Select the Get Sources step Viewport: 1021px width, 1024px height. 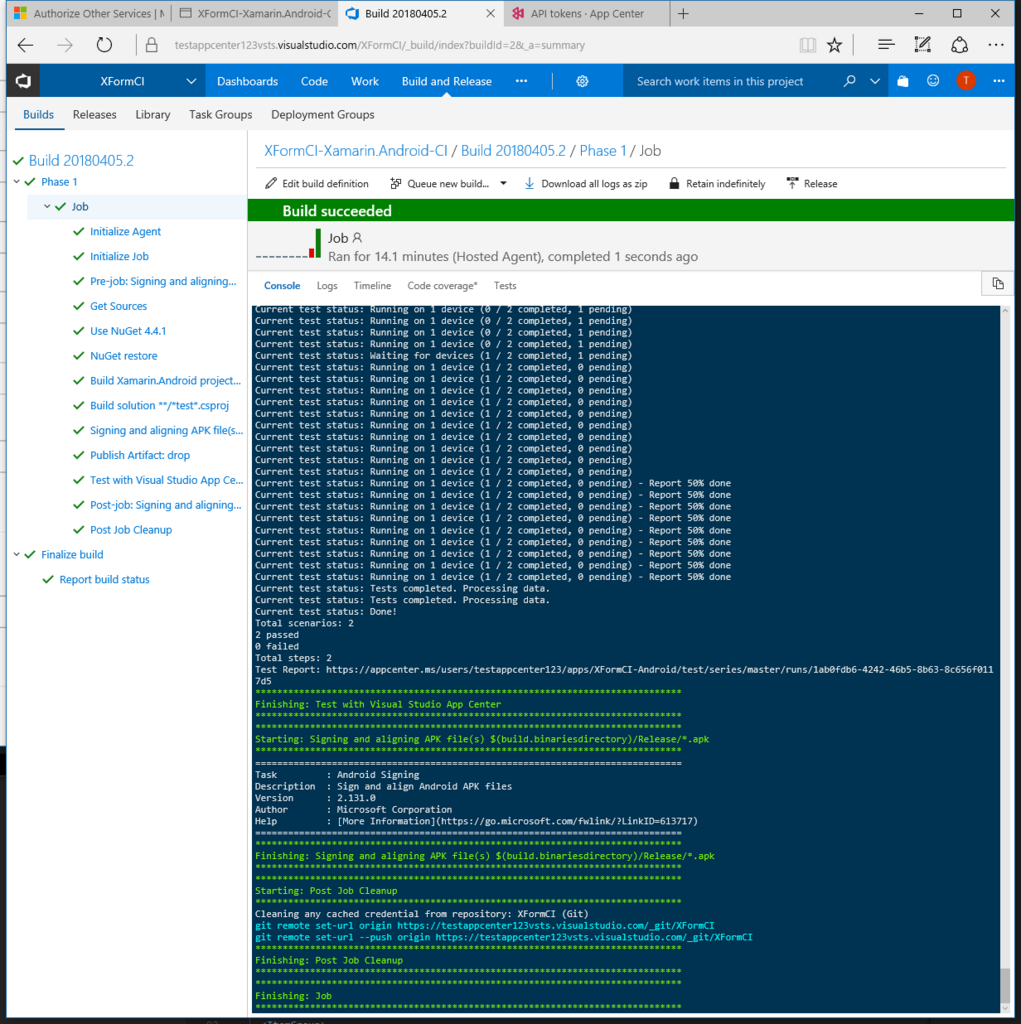[118, 306]
